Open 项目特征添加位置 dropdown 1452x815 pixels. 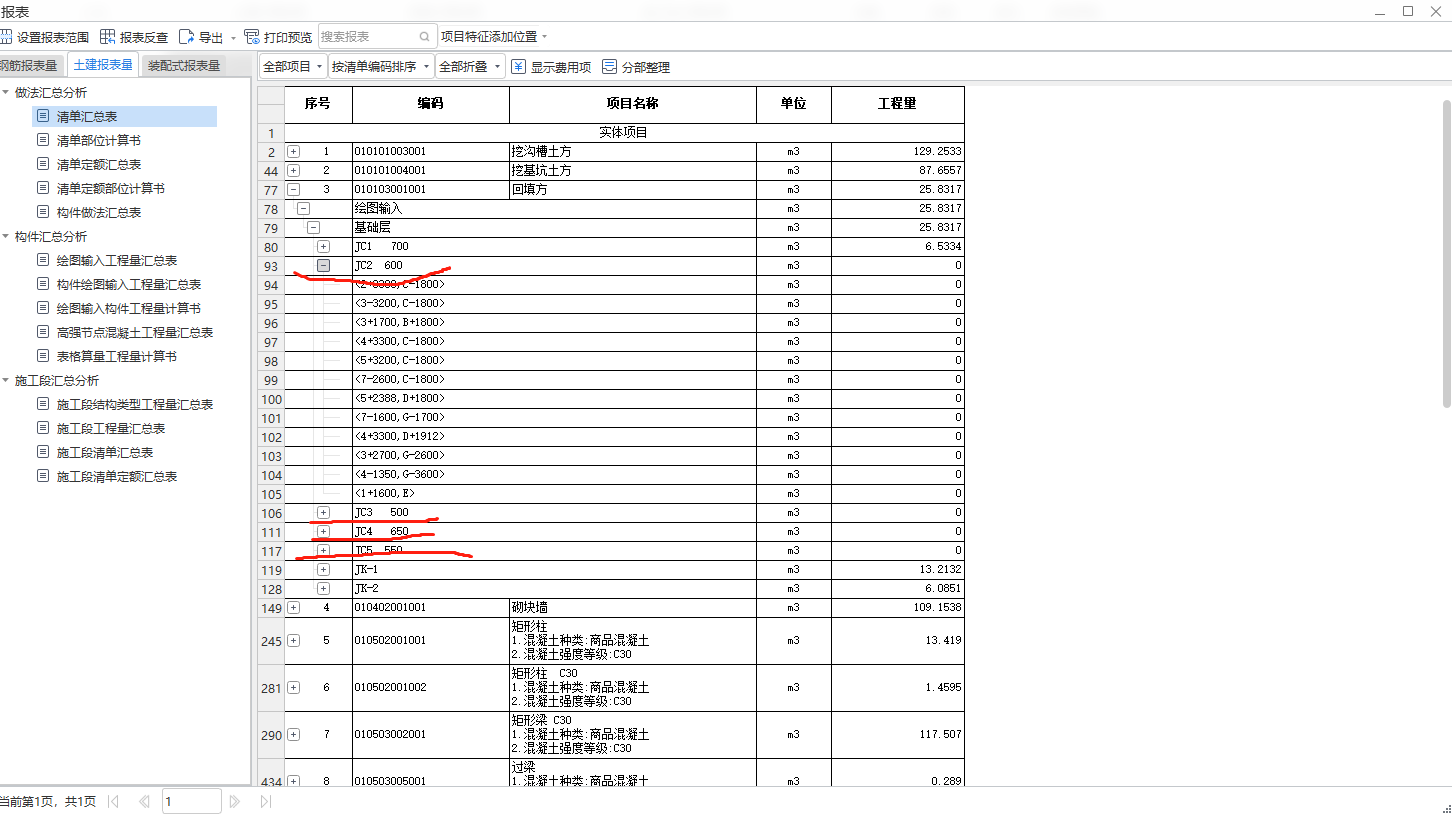(x=495, y=37)
